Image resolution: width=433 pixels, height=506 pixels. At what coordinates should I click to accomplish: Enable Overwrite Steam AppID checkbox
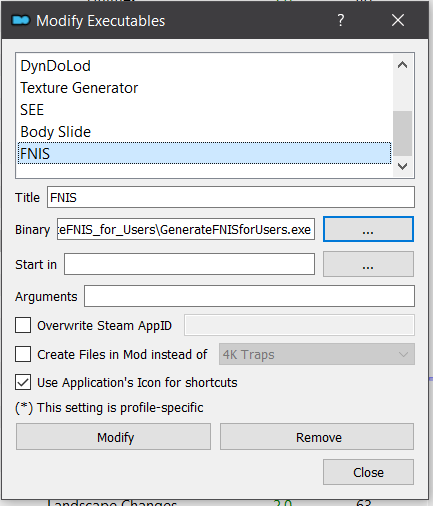click(23, 325)
